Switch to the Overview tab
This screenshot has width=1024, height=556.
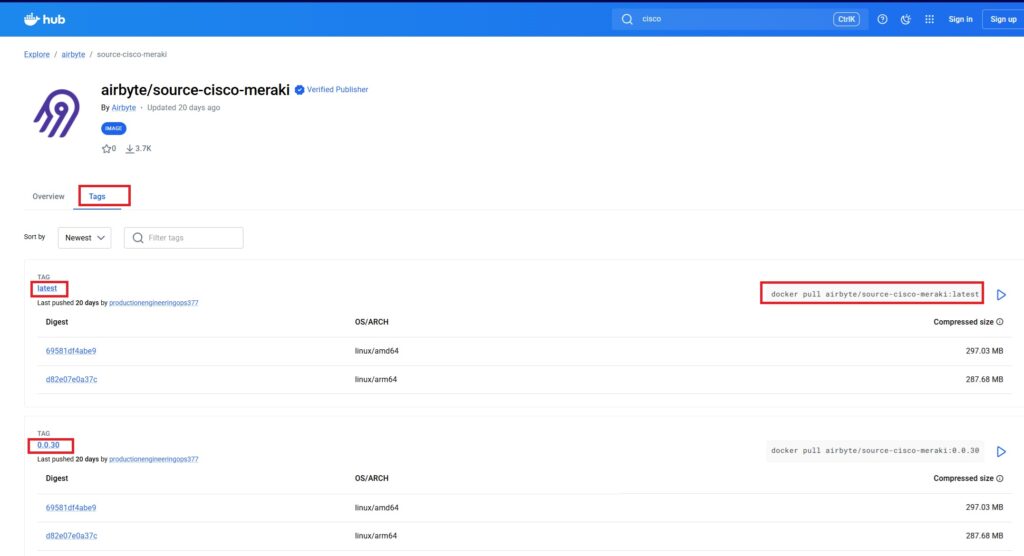[48, 196]
